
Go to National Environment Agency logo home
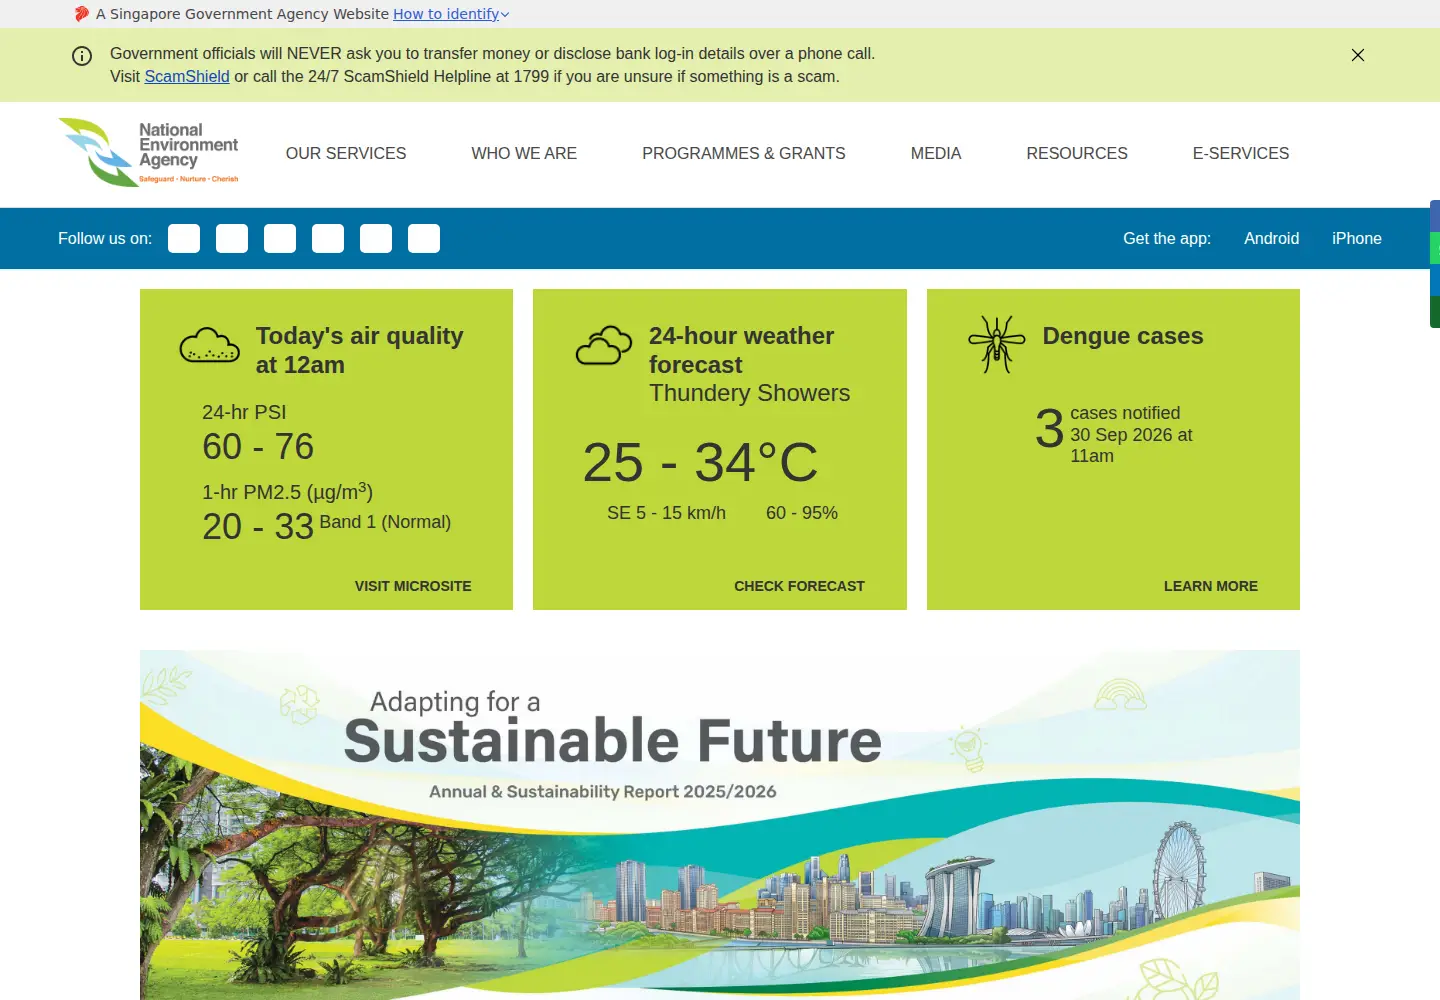148,153
